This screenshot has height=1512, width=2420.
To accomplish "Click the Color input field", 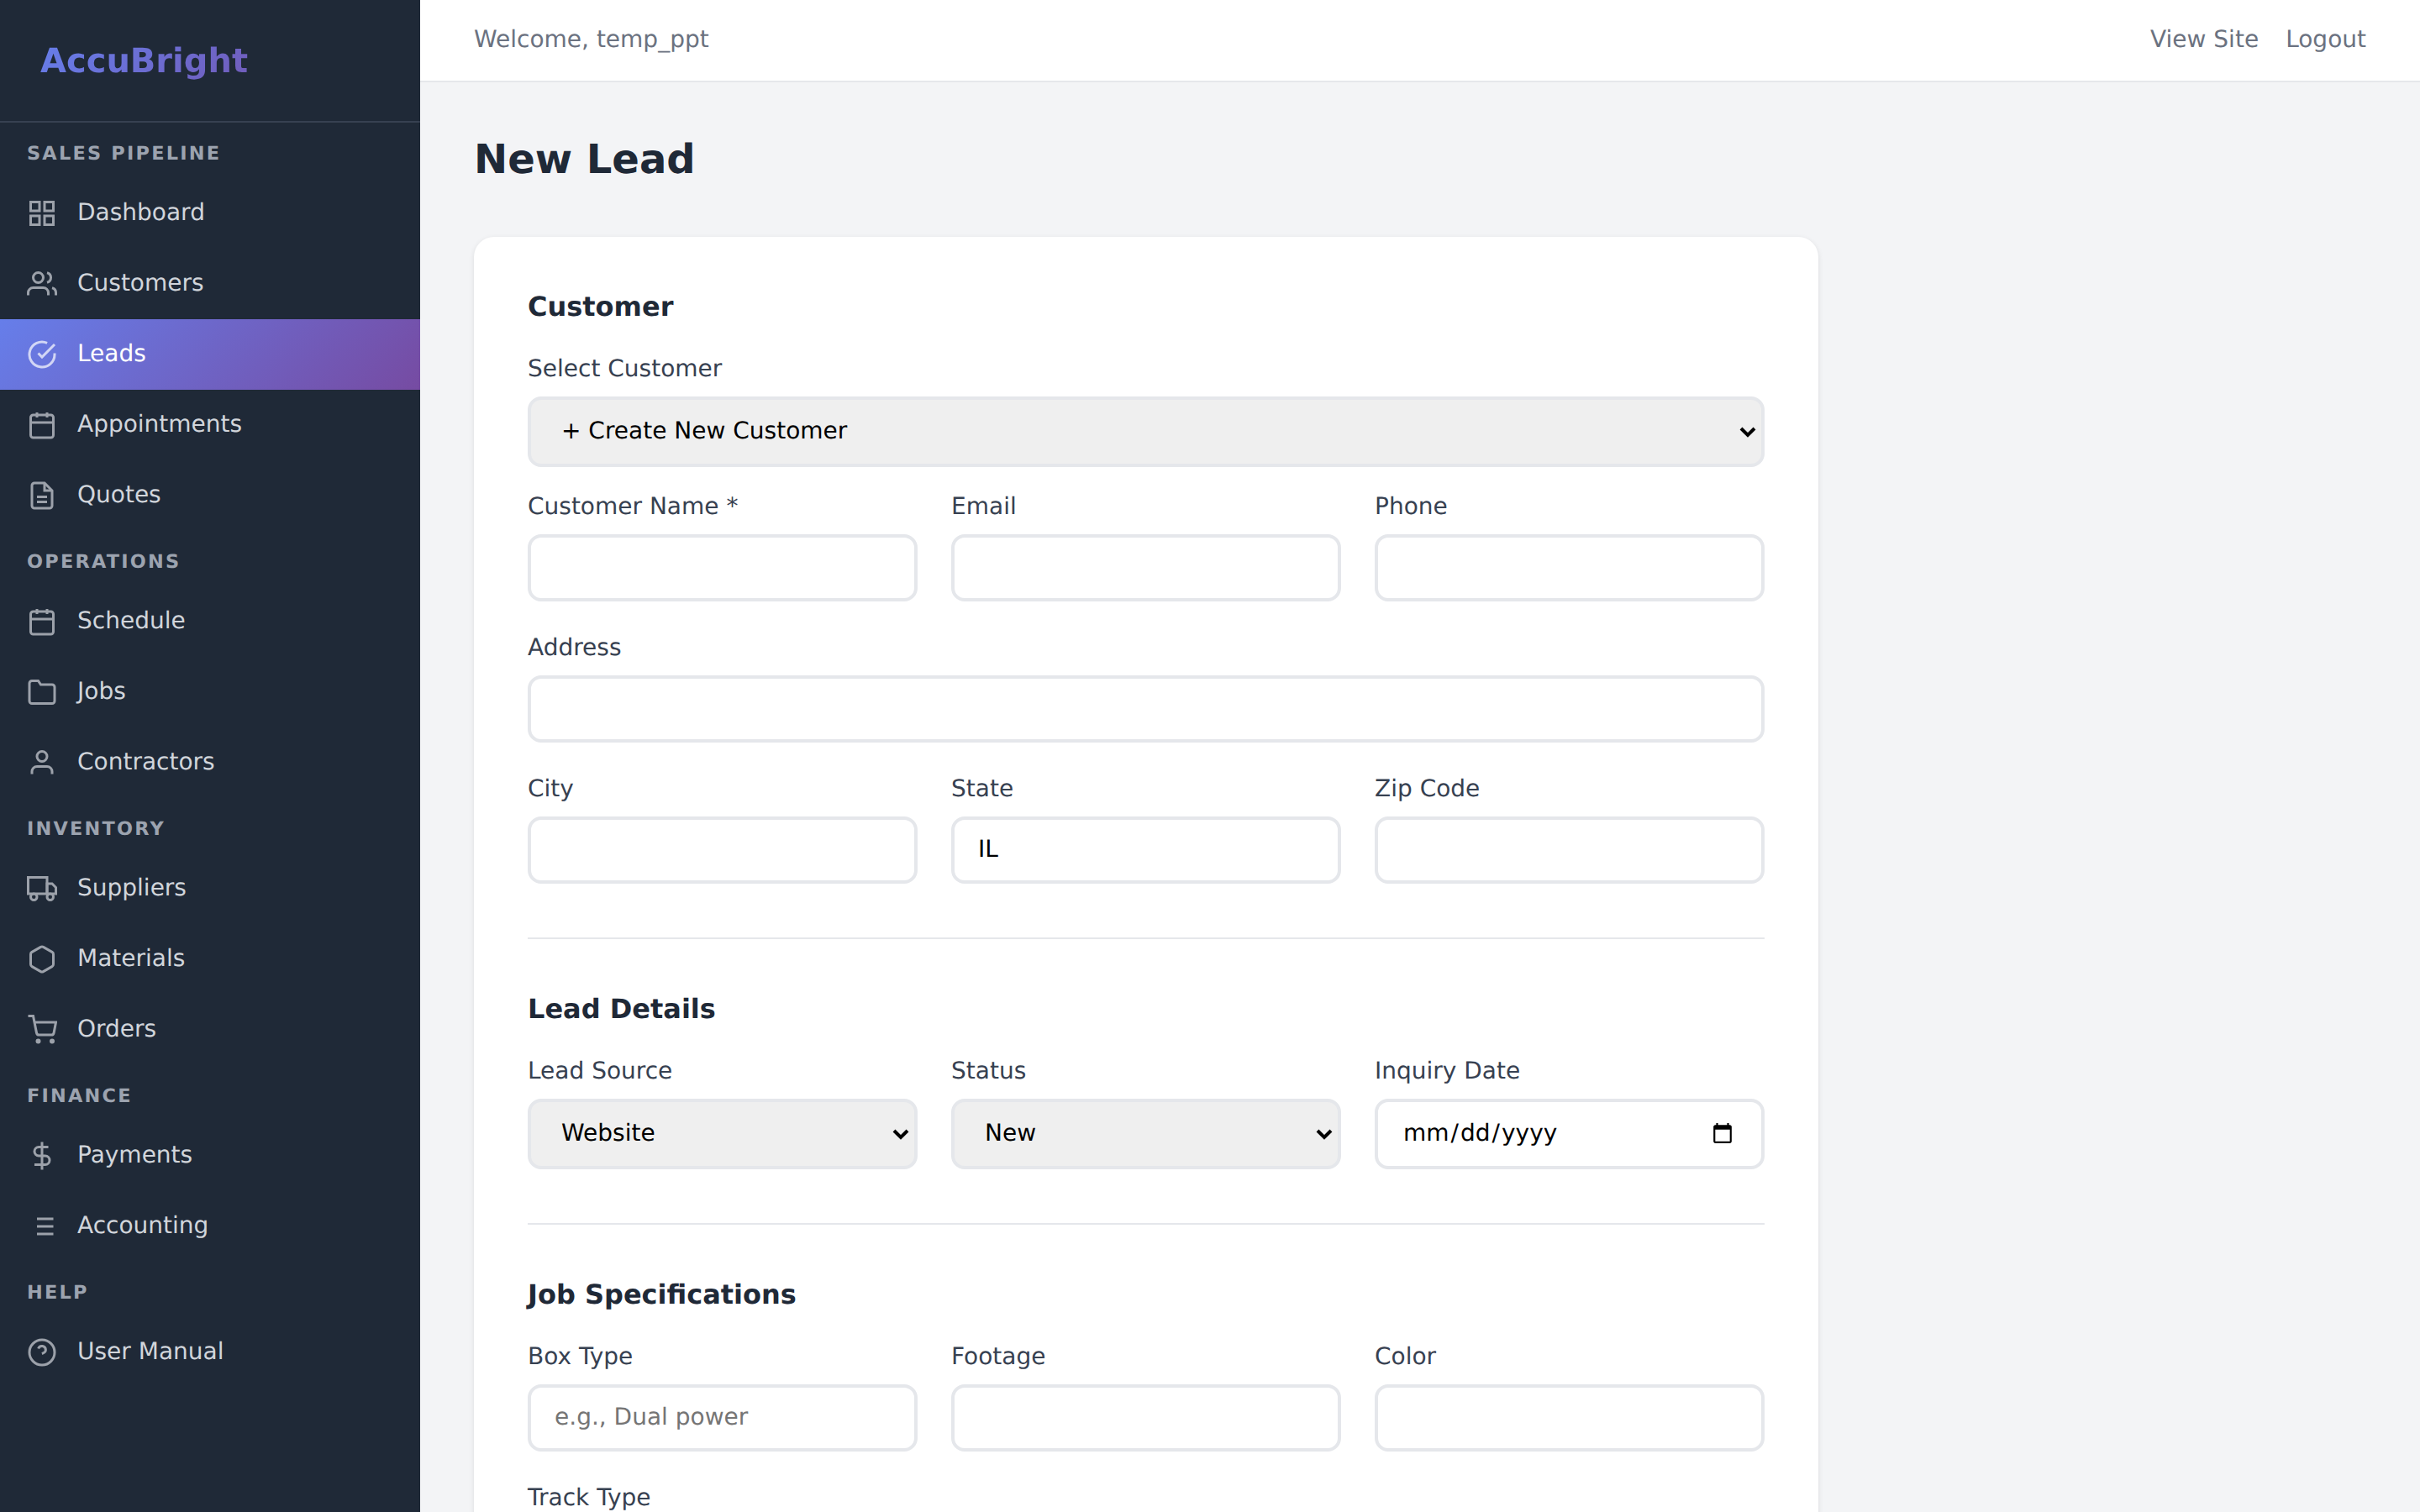I will pos(1567,1417).
